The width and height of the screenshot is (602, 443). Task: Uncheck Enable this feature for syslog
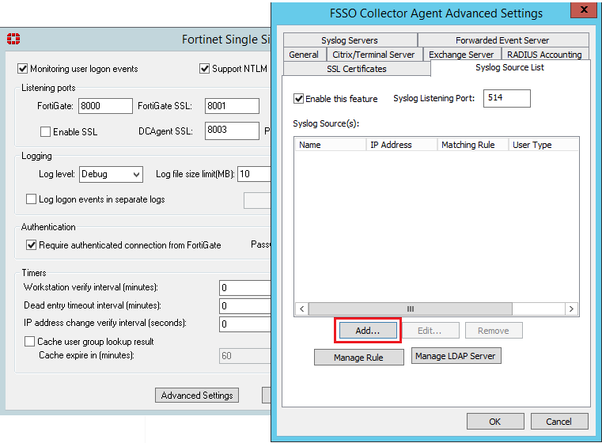299,99
